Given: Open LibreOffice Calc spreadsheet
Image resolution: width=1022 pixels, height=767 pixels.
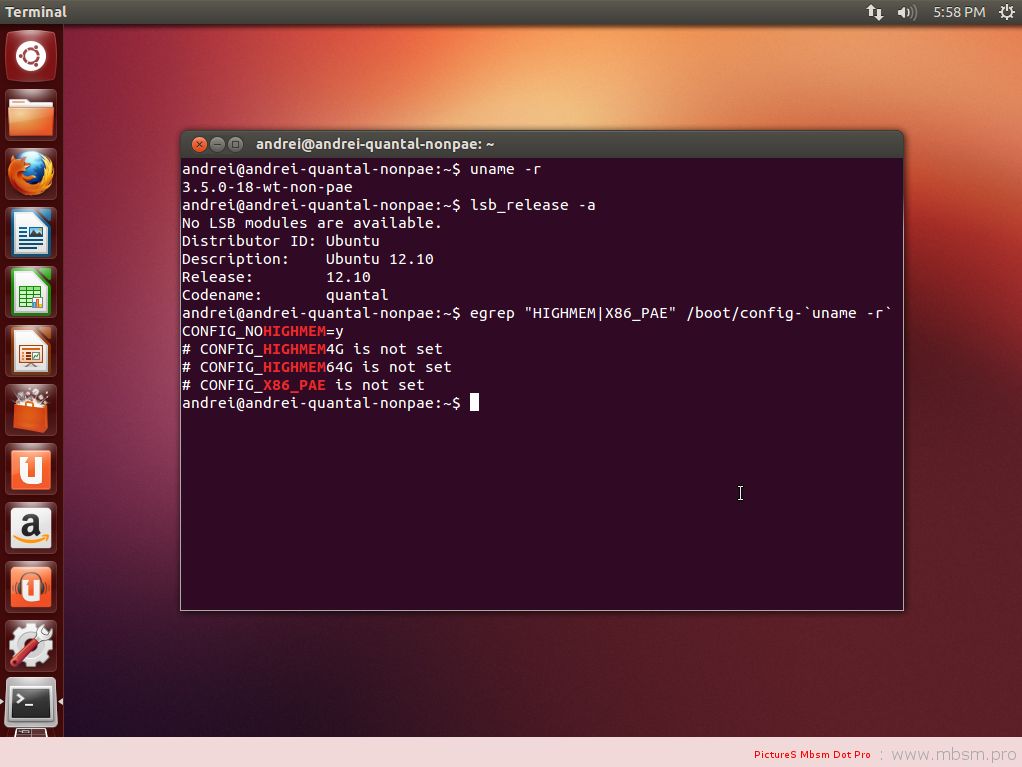Looking at the screenshot, I should [31, 293].
